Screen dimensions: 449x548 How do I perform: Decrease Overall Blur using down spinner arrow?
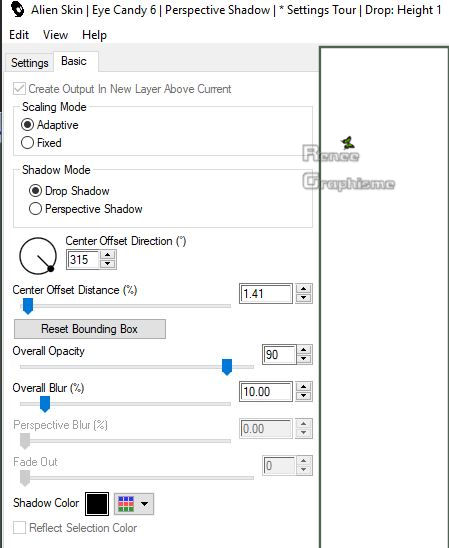[x=303, y=396]
